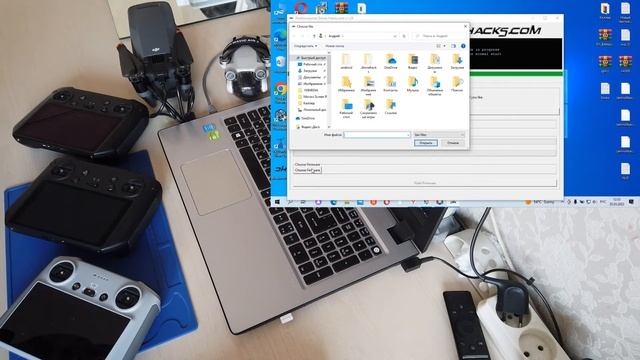Expand the address bar history dropdown
The width and height of the screenshot is (640, 360).
[395, 36]
